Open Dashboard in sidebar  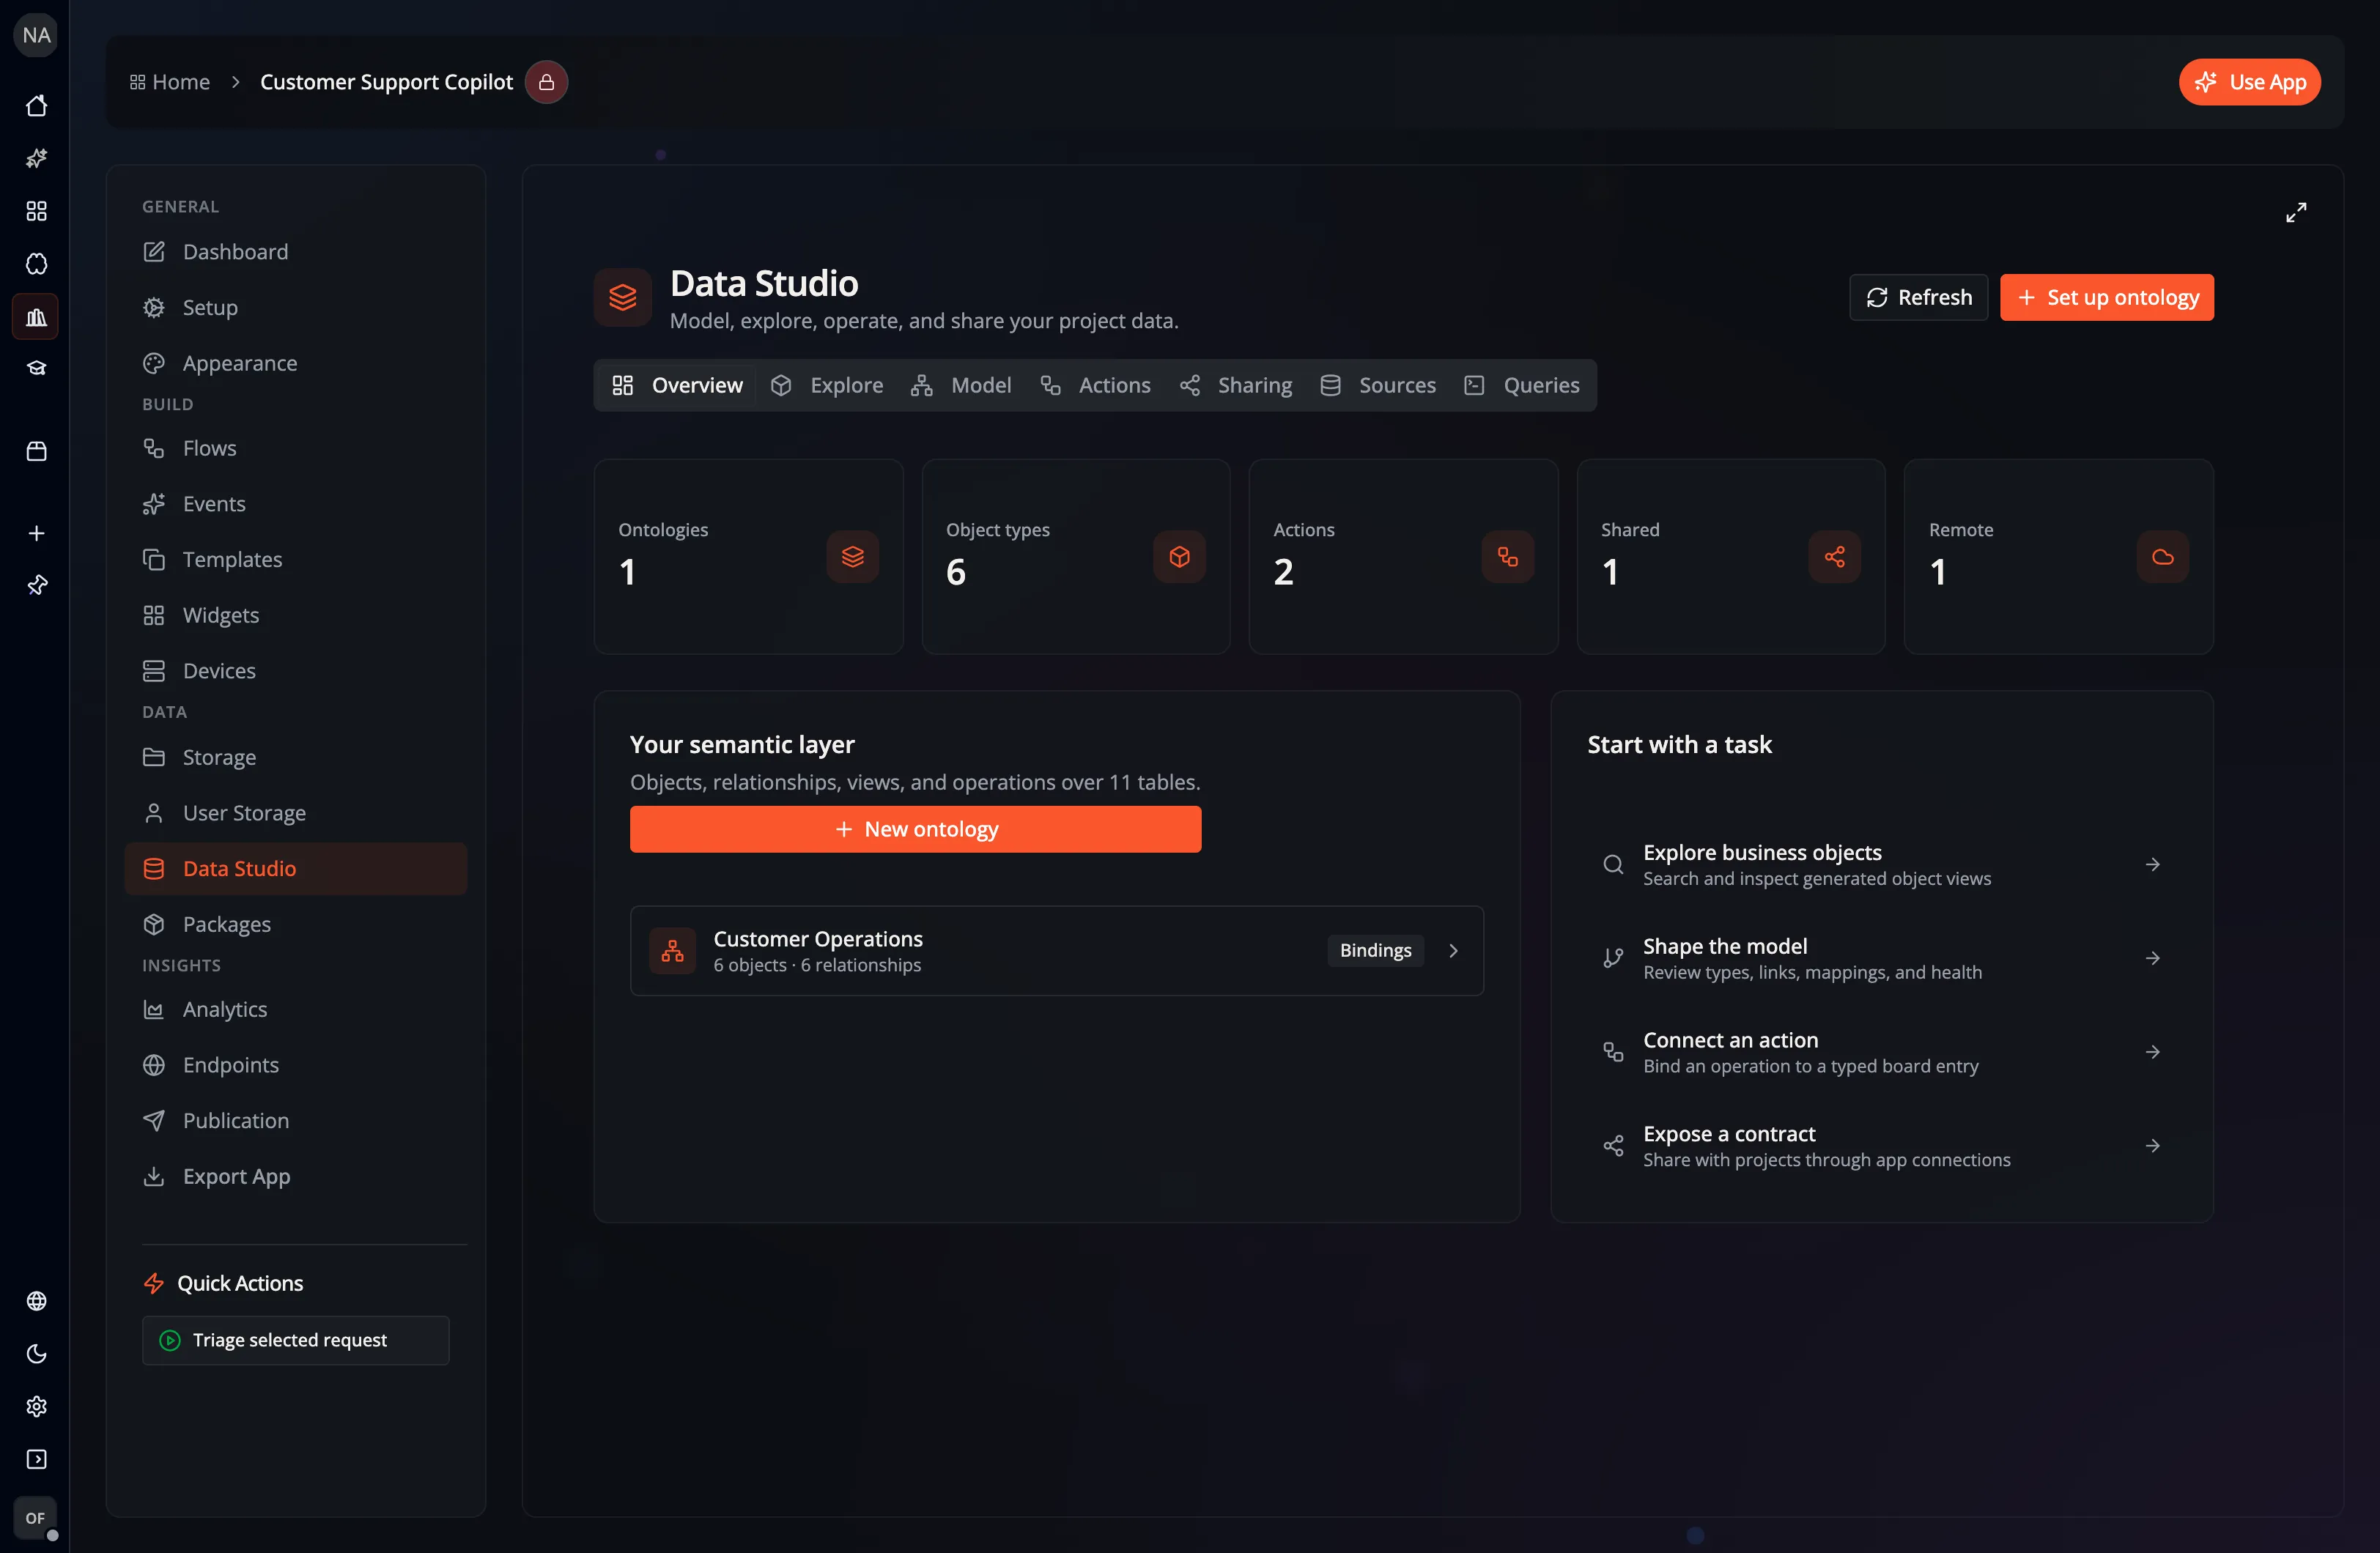[295, 252]
